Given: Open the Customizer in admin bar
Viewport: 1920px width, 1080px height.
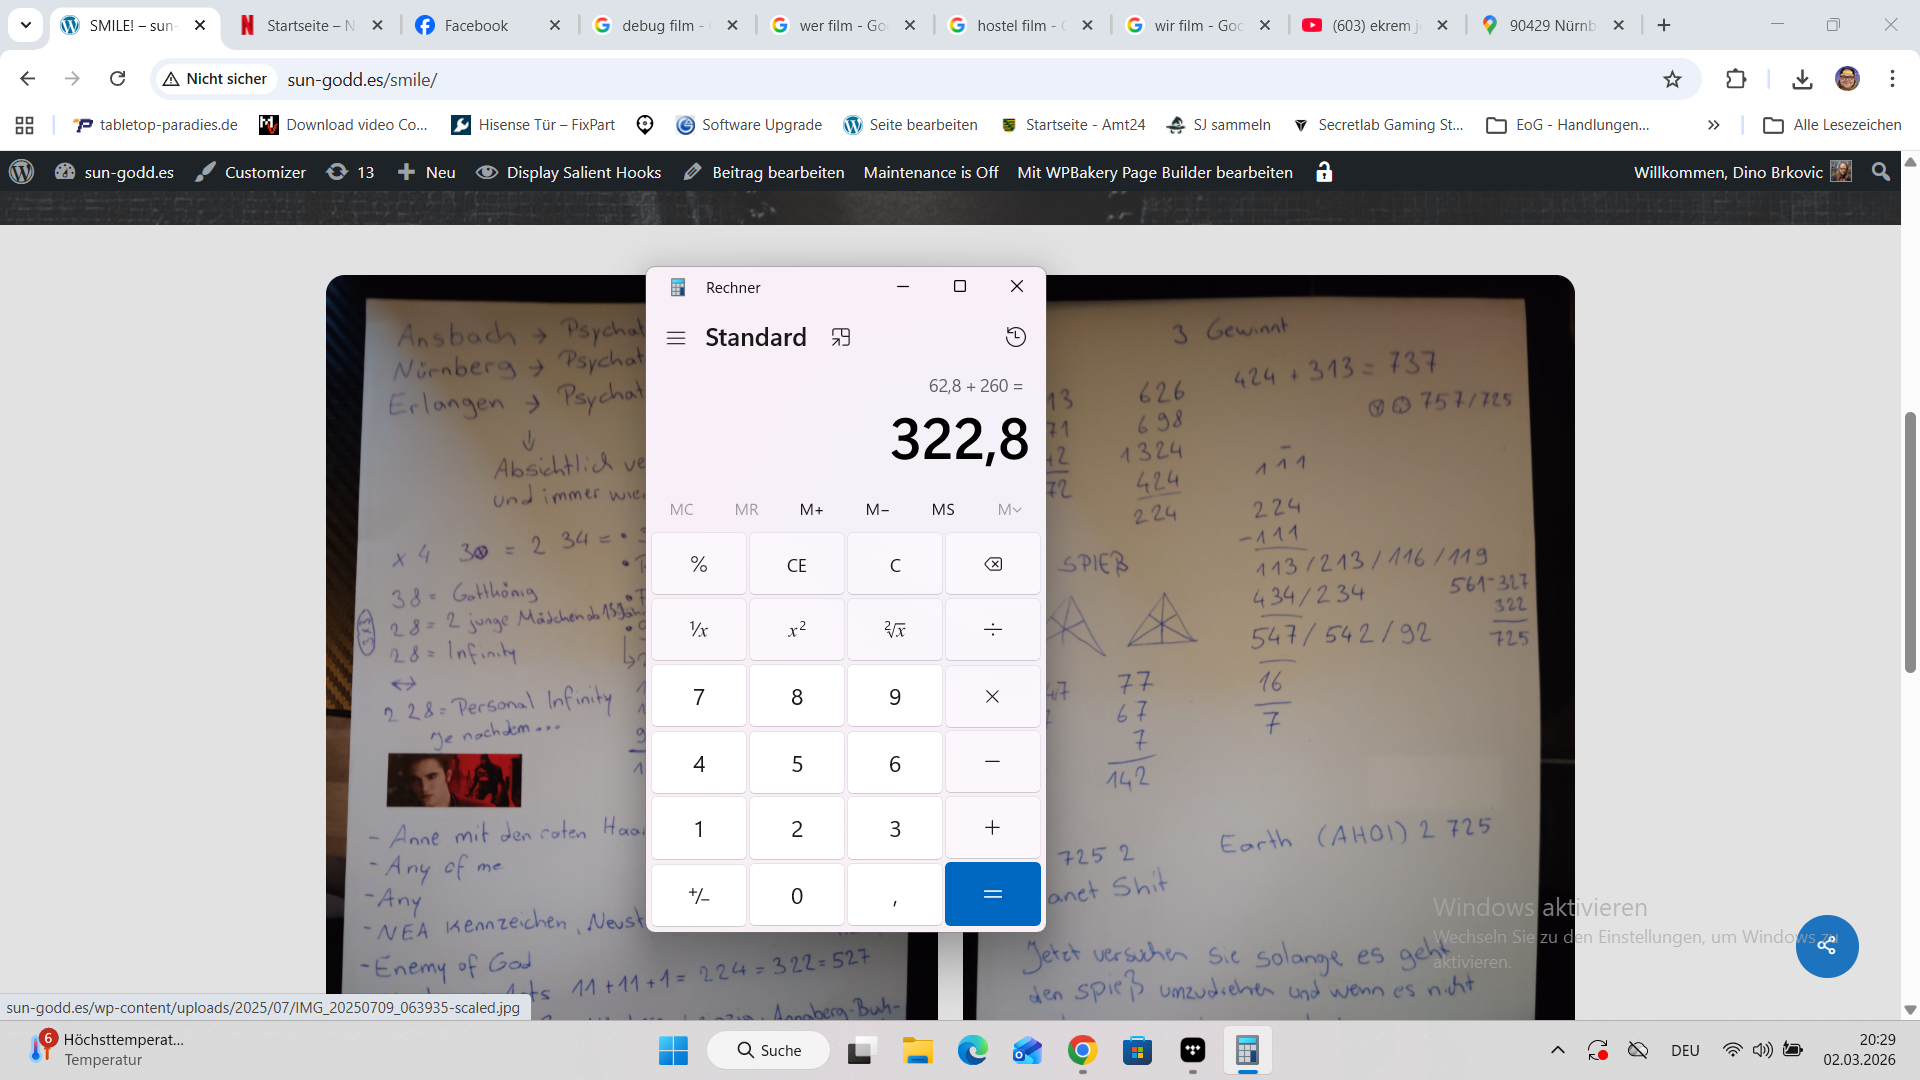Looking at the screenshot, I should tap(251, 172).
